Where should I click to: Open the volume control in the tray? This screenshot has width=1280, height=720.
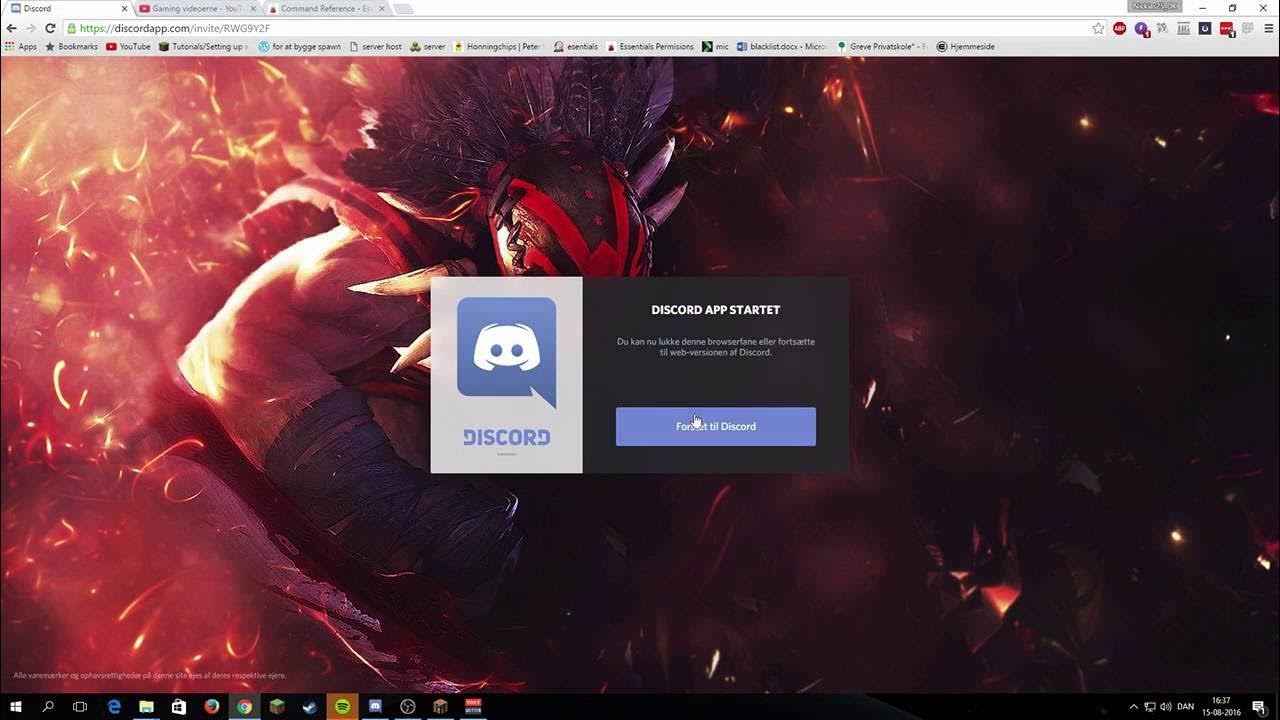(x=1166, y=706)
